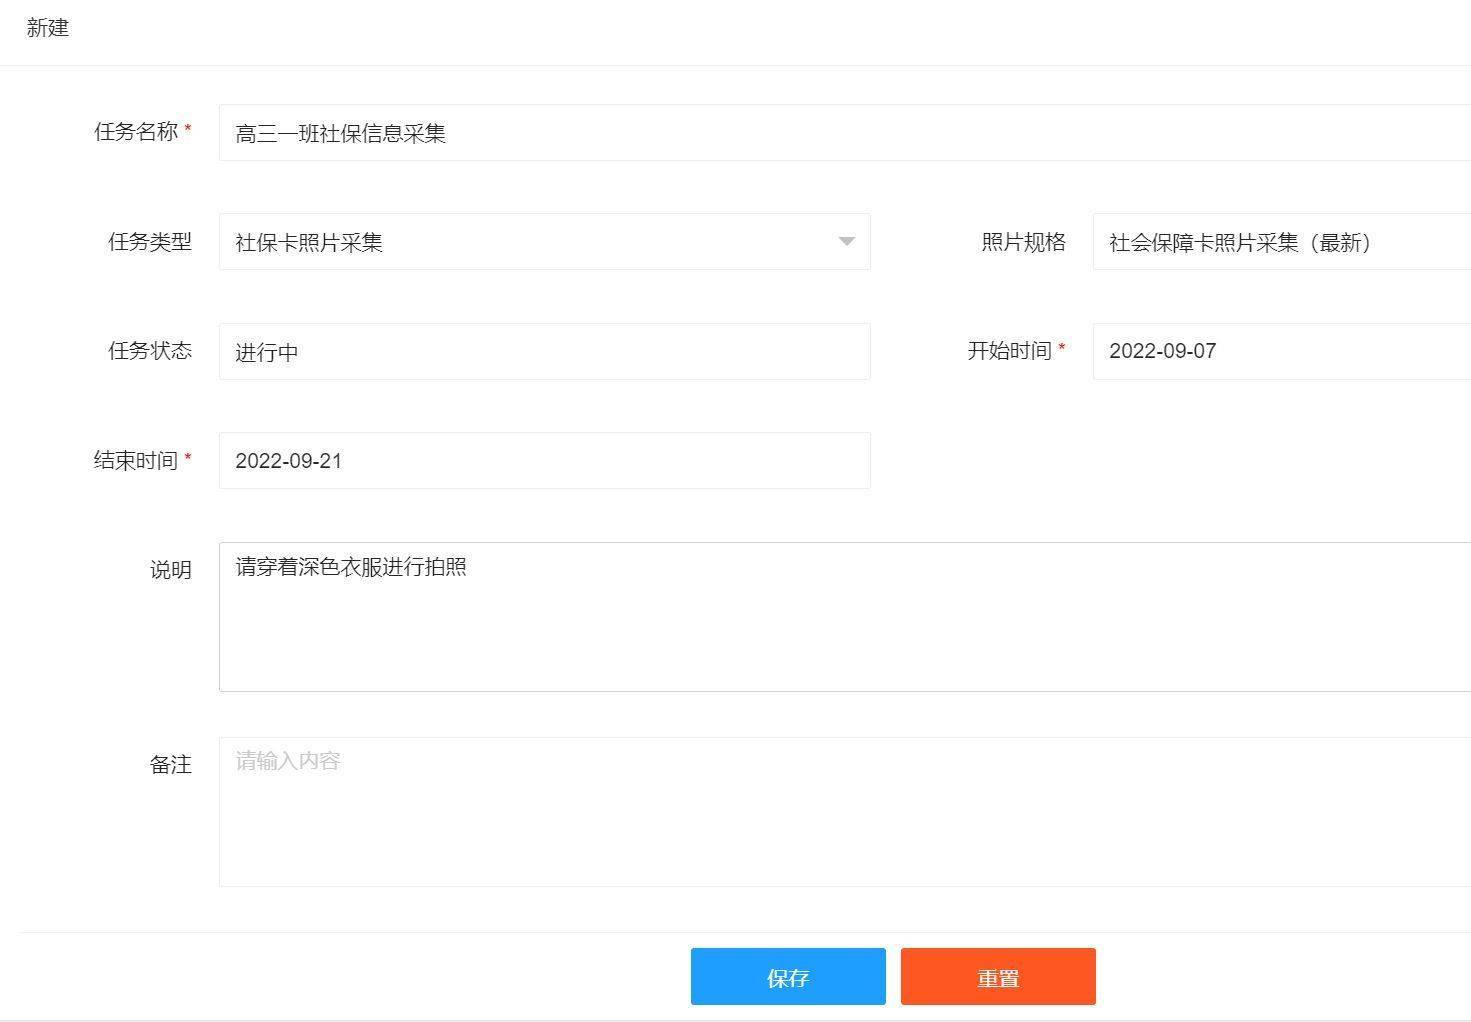Expand the 照片规格 photo specification dropdown
This screenshot has height=1022, width=1471.
(x=1280, y=242)
